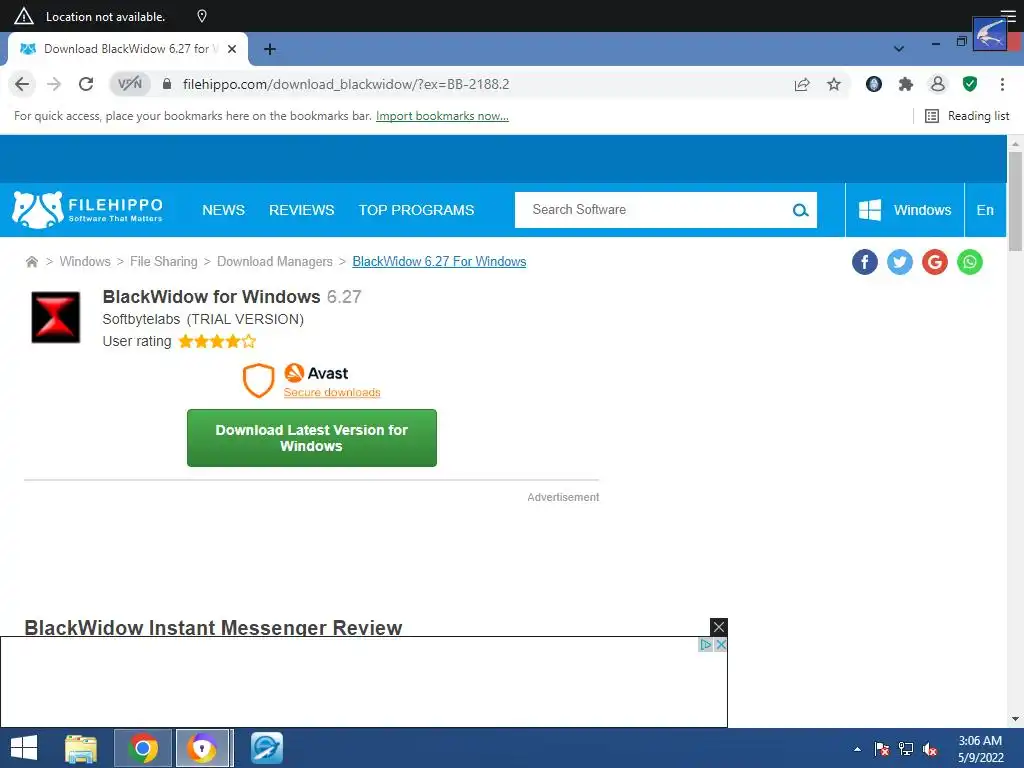This screenshot has height=768, width=1024.
Task: Go to home via breadcrumb house icon
Action: [31, 262]
